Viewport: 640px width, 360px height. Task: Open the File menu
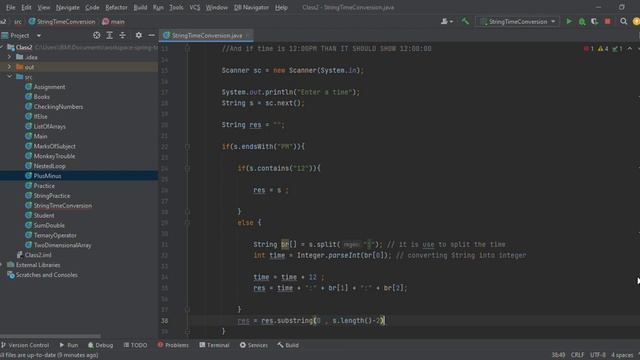coord(10,7)
